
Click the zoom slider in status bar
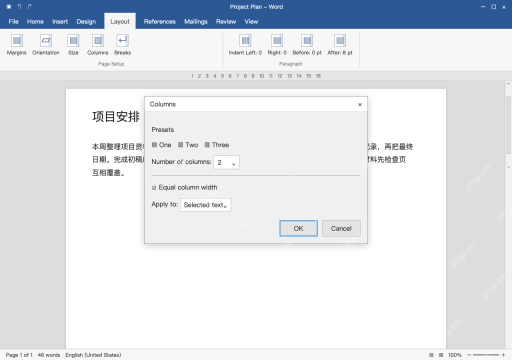[x=486, y=355]
